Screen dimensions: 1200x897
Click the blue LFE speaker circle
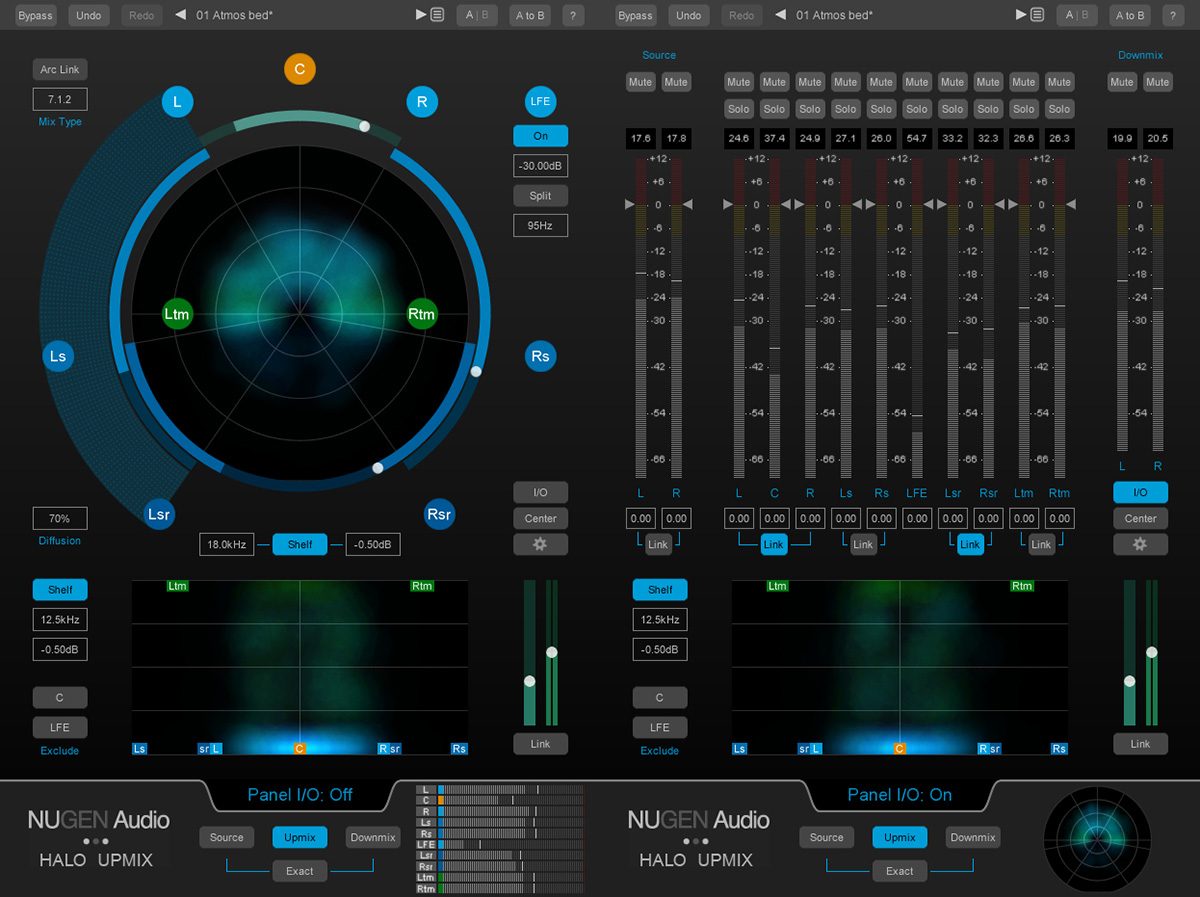tap(540, 101)
